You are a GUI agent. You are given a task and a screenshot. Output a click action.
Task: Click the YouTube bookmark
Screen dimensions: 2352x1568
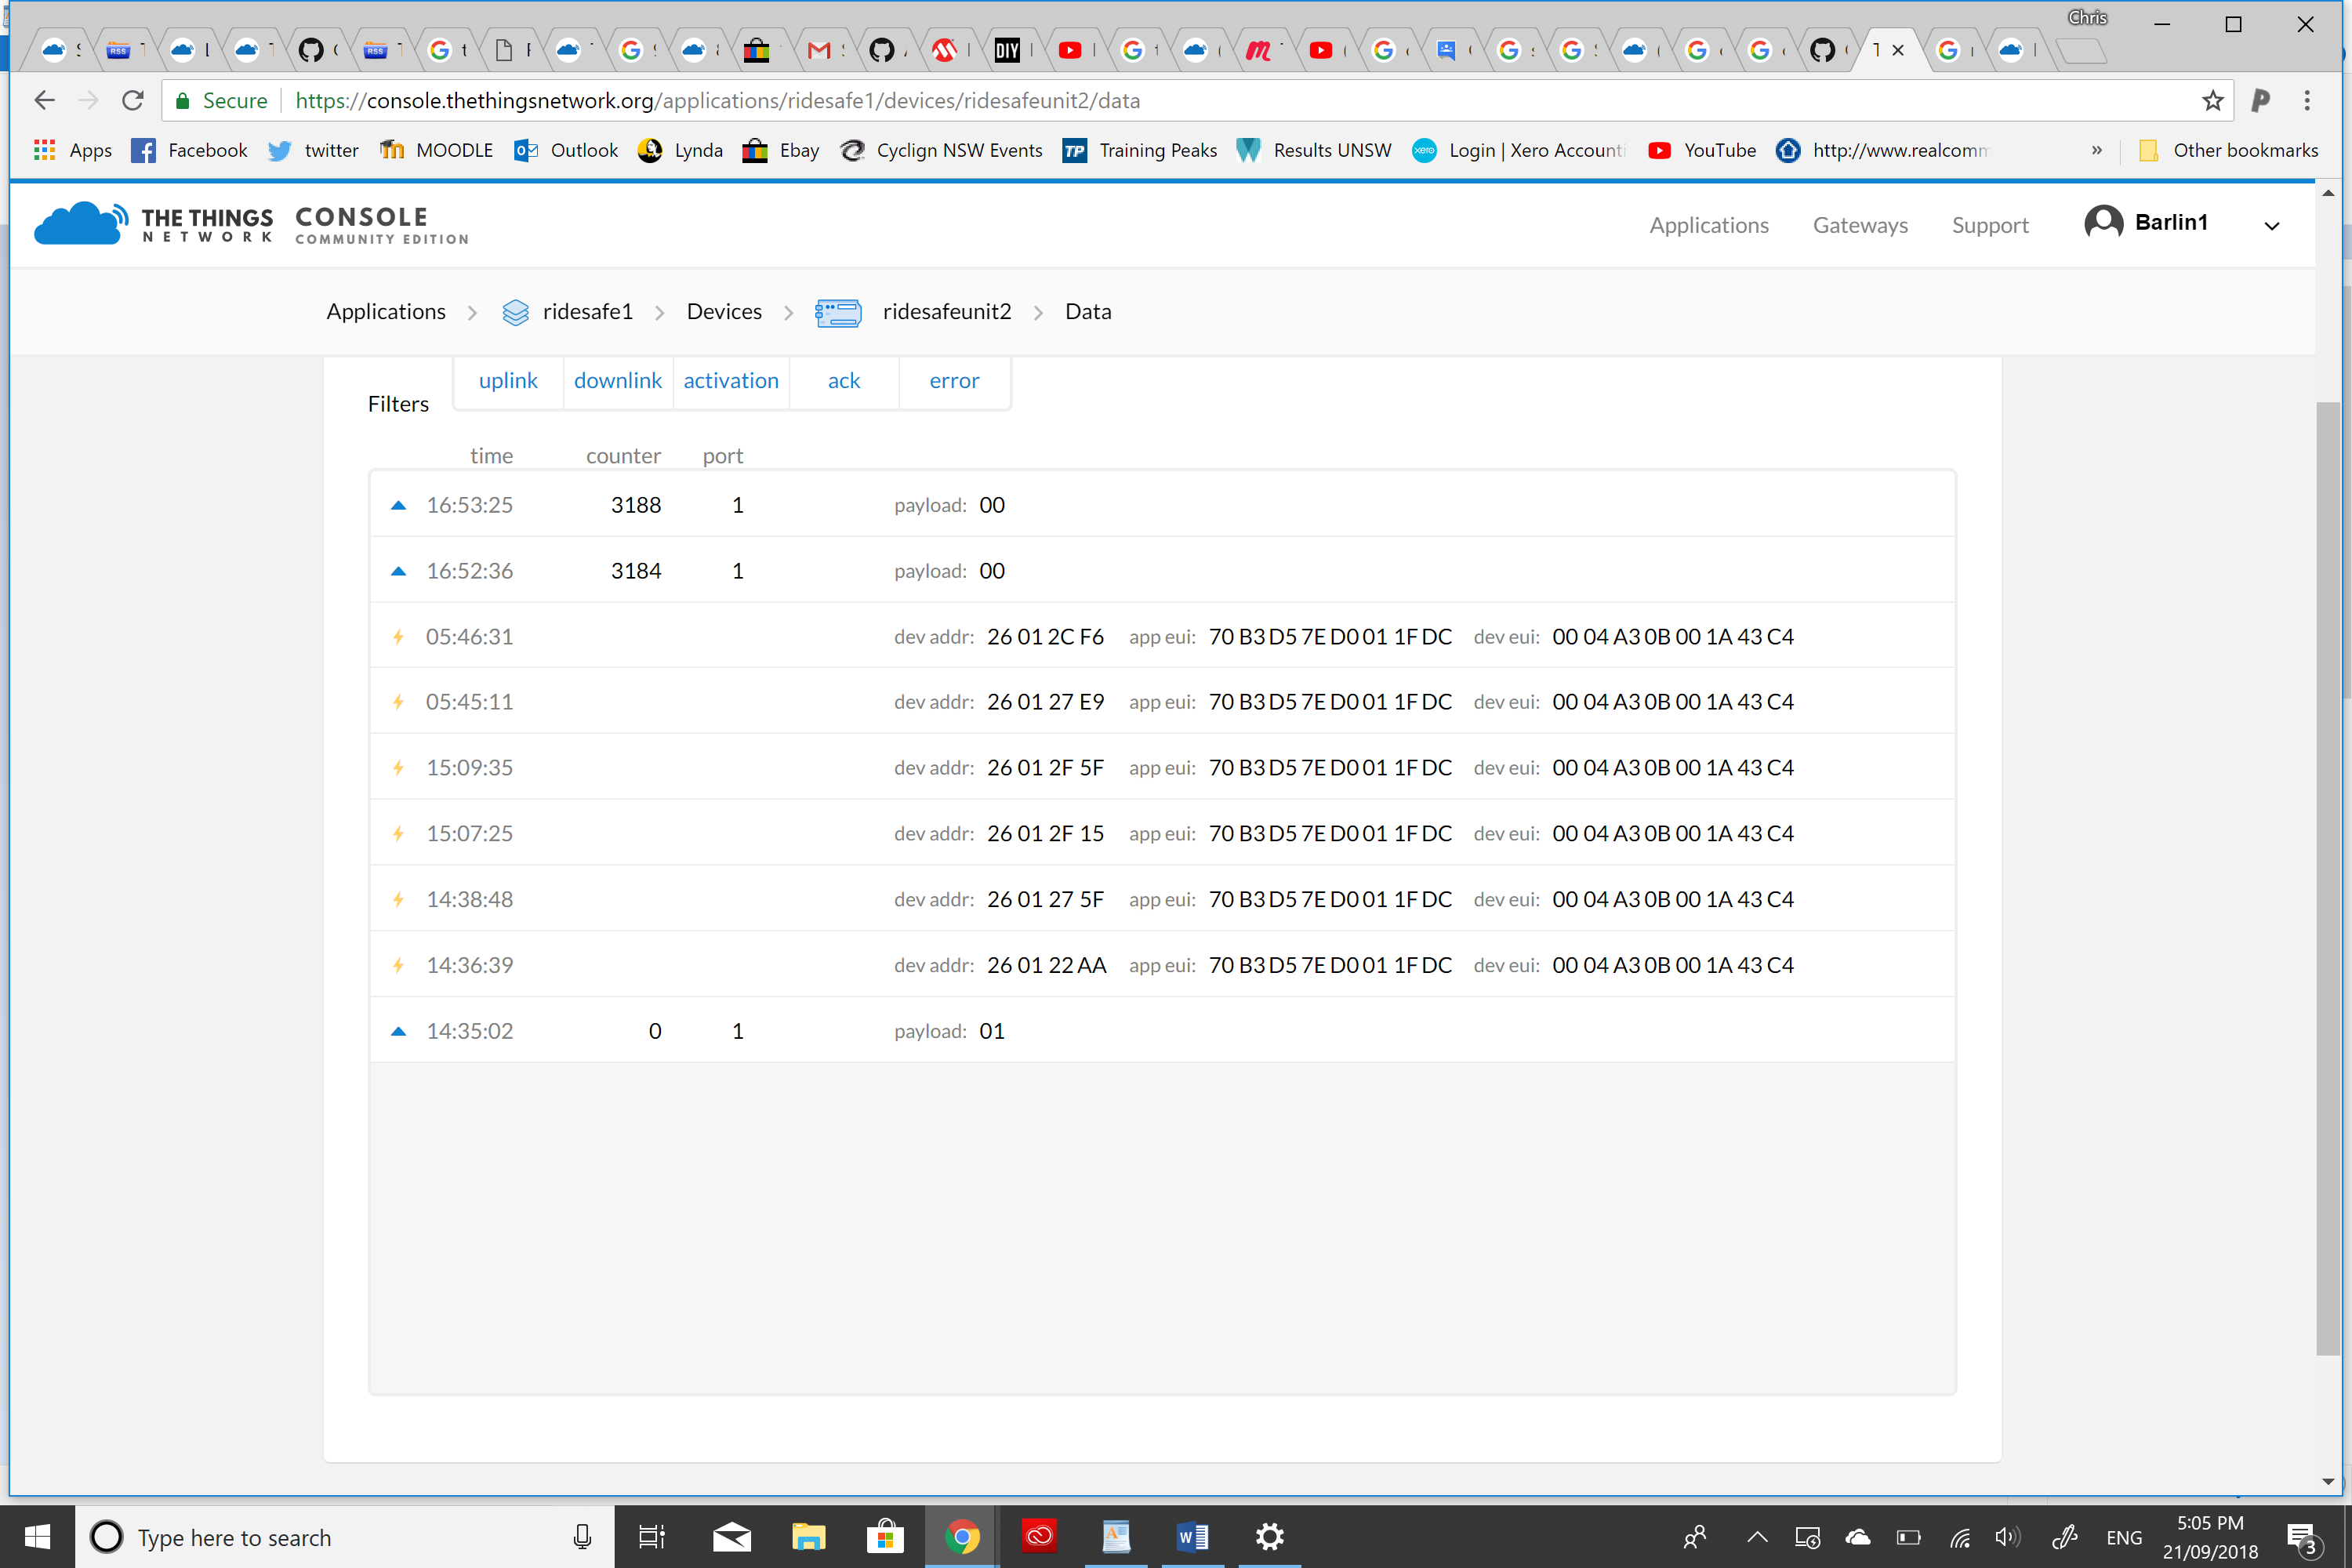click(x=1701, y=151)
